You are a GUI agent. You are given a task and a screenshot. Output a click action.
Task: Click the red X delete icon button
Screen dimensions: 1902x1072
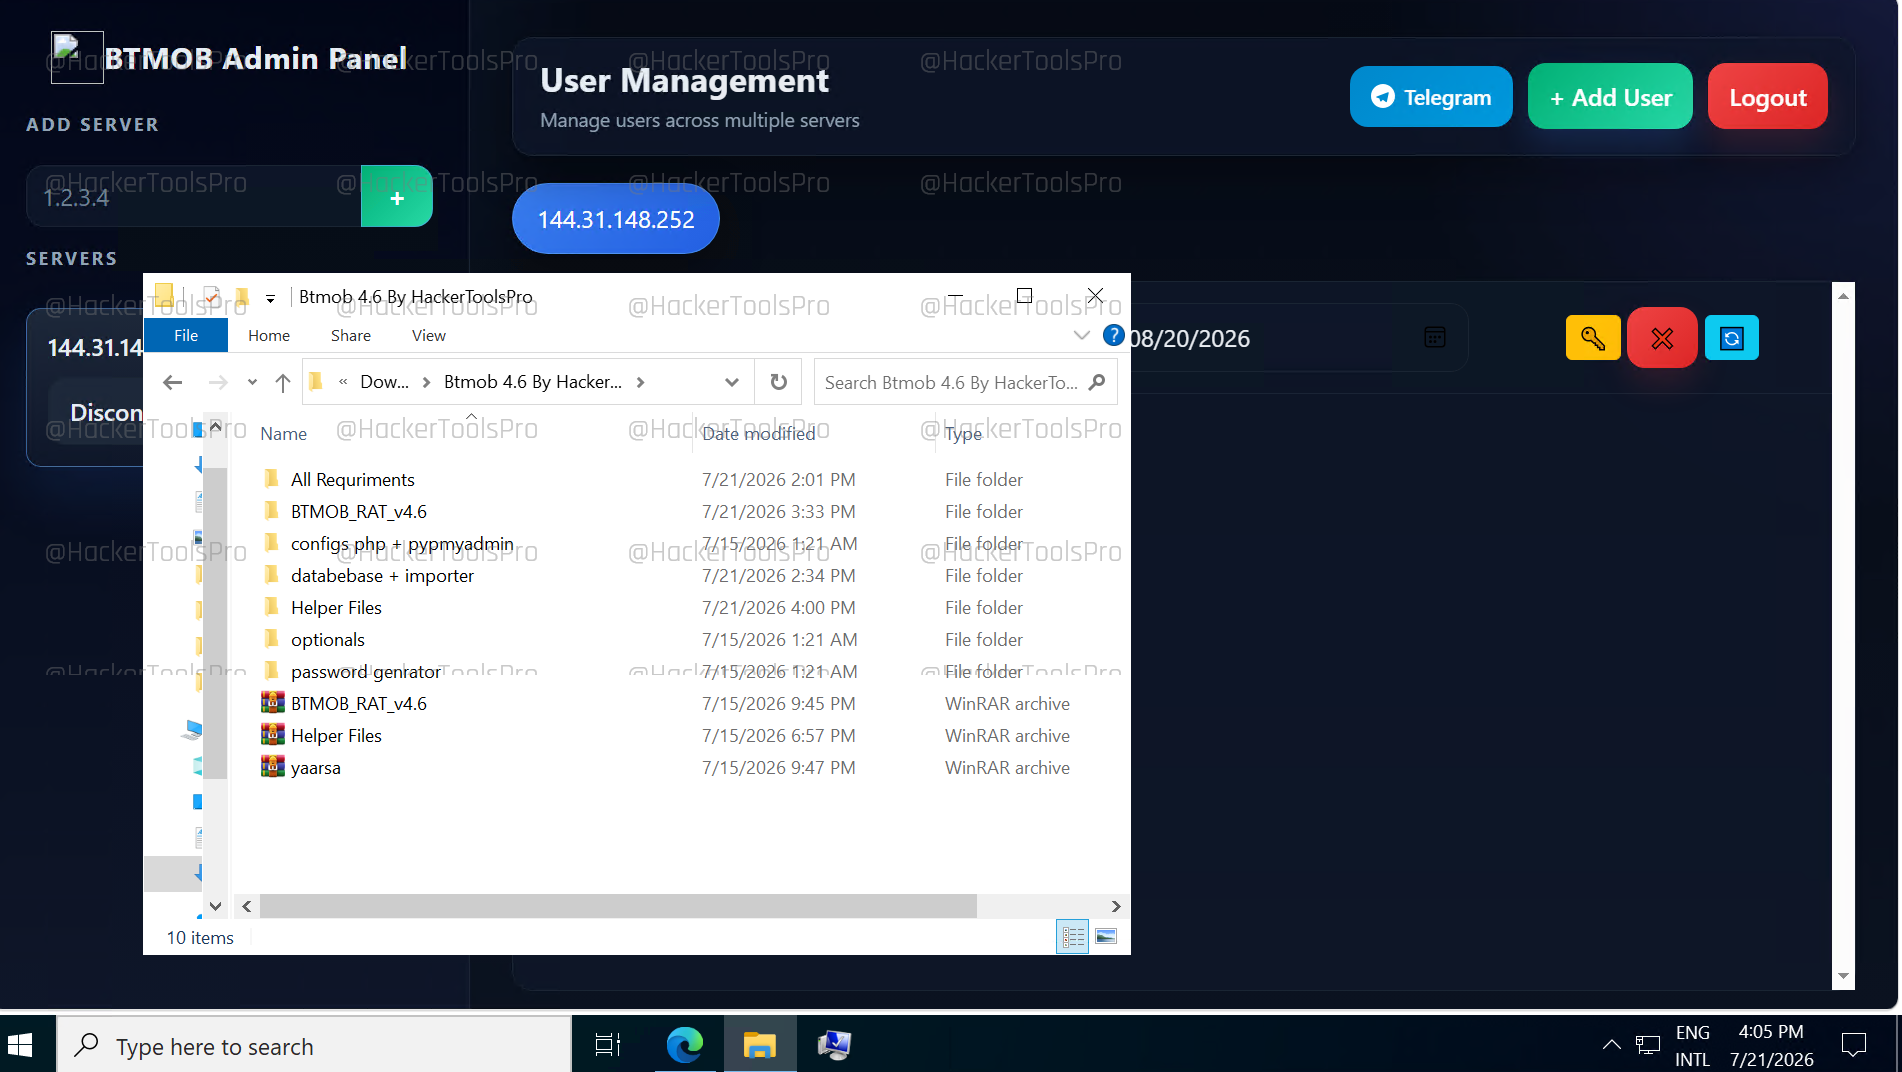point(1662,338)
